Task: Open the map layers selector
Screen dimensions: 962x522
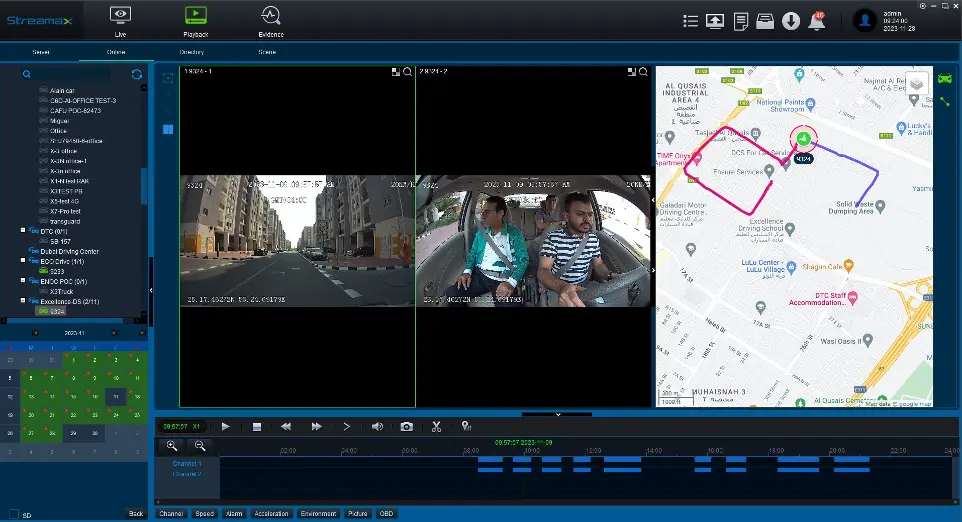Action: coord(916,84)
